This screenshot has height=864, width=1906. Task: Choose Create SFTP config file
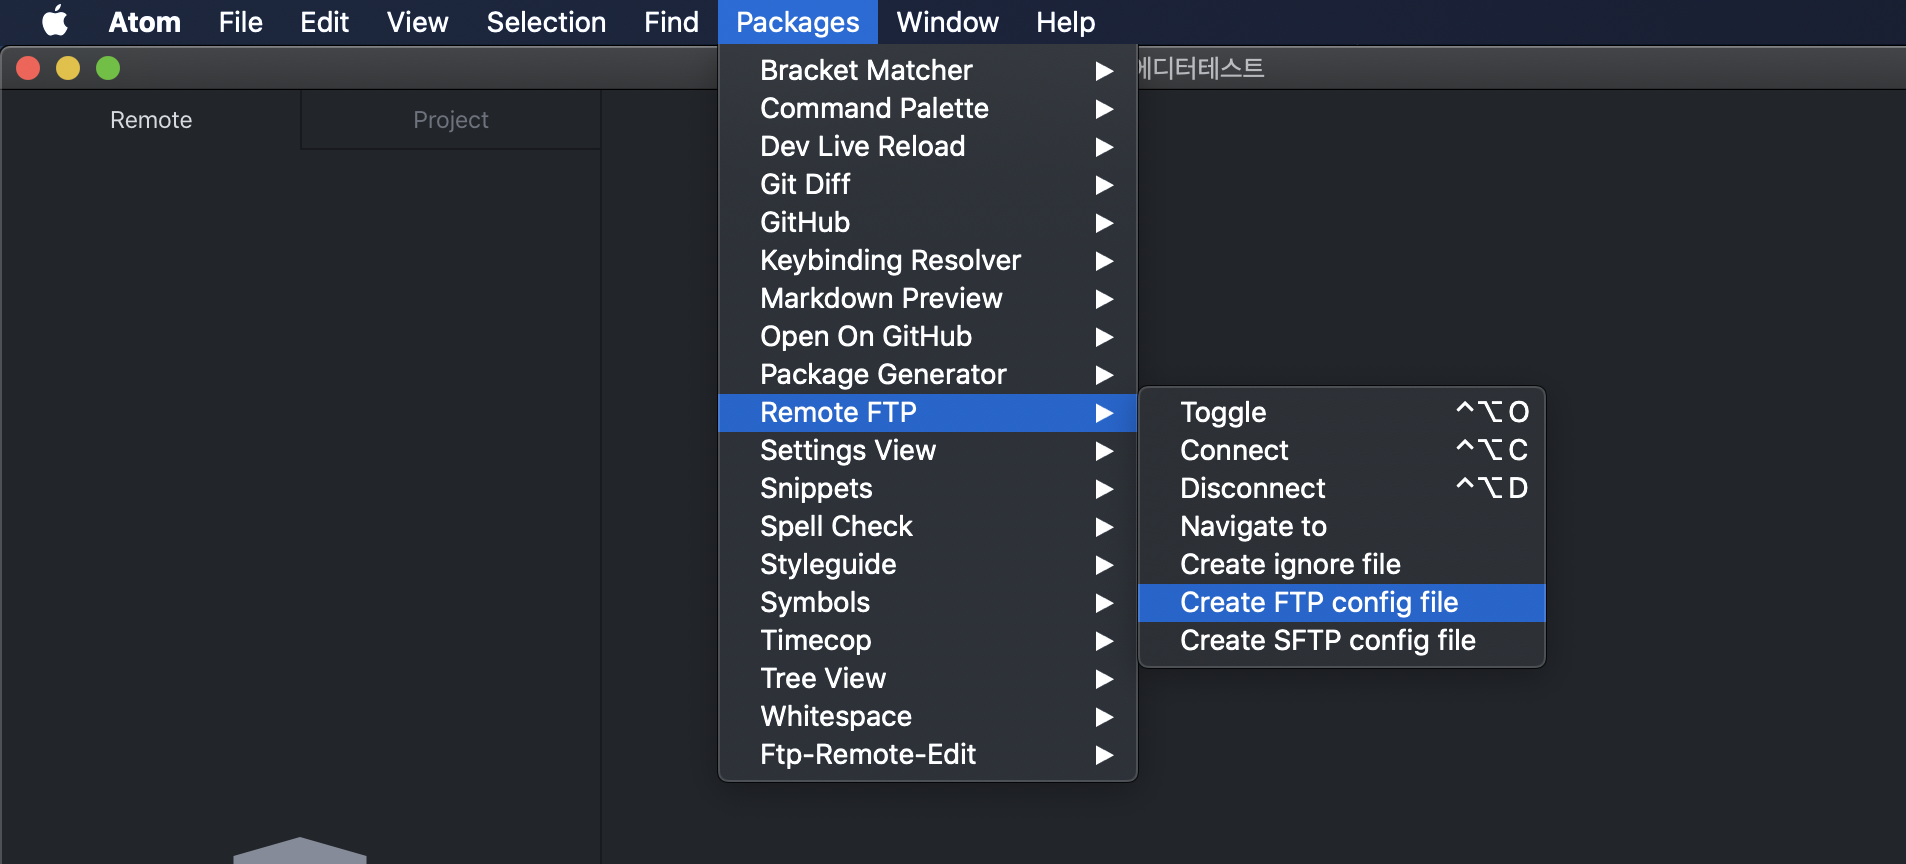point(1327,641)
